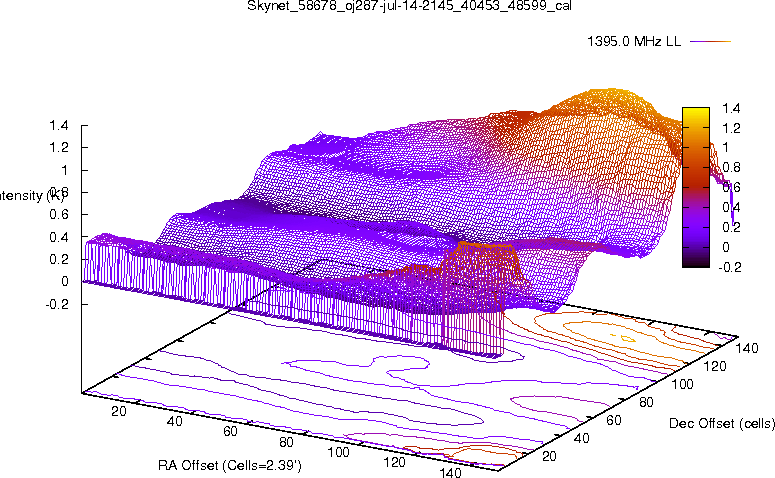Click the 60 tick on the Dec Offset axis
Image resolution: width=775 pixels, height=478 pixels.
coord(613,420)
